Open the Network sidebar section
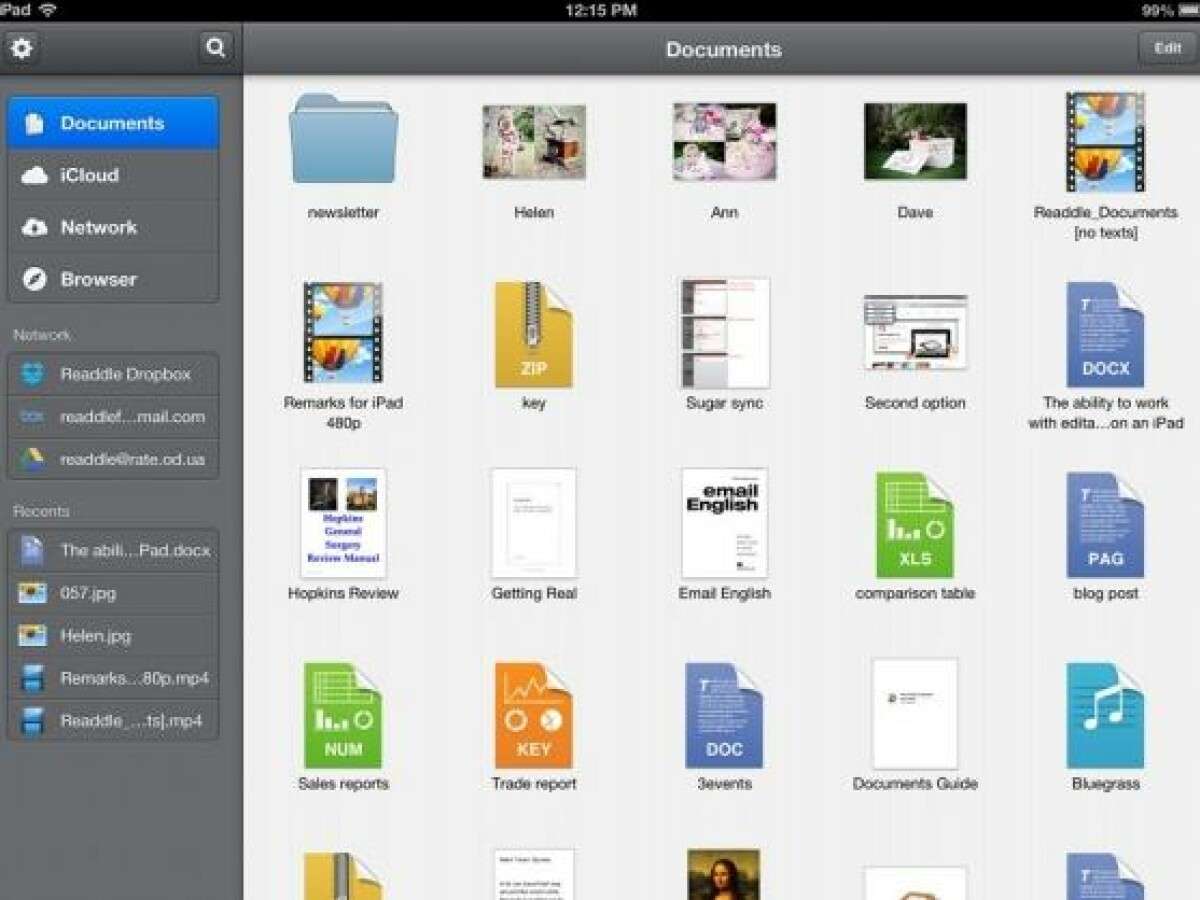 (x=112, y=227)
